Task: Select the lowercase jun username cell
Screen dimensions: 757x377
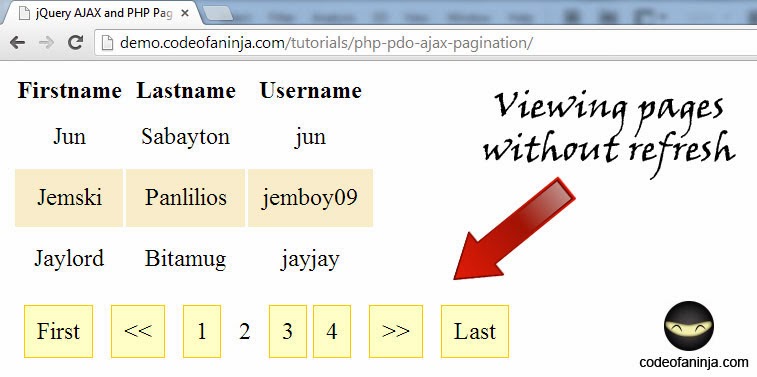Action: [310, 137]
